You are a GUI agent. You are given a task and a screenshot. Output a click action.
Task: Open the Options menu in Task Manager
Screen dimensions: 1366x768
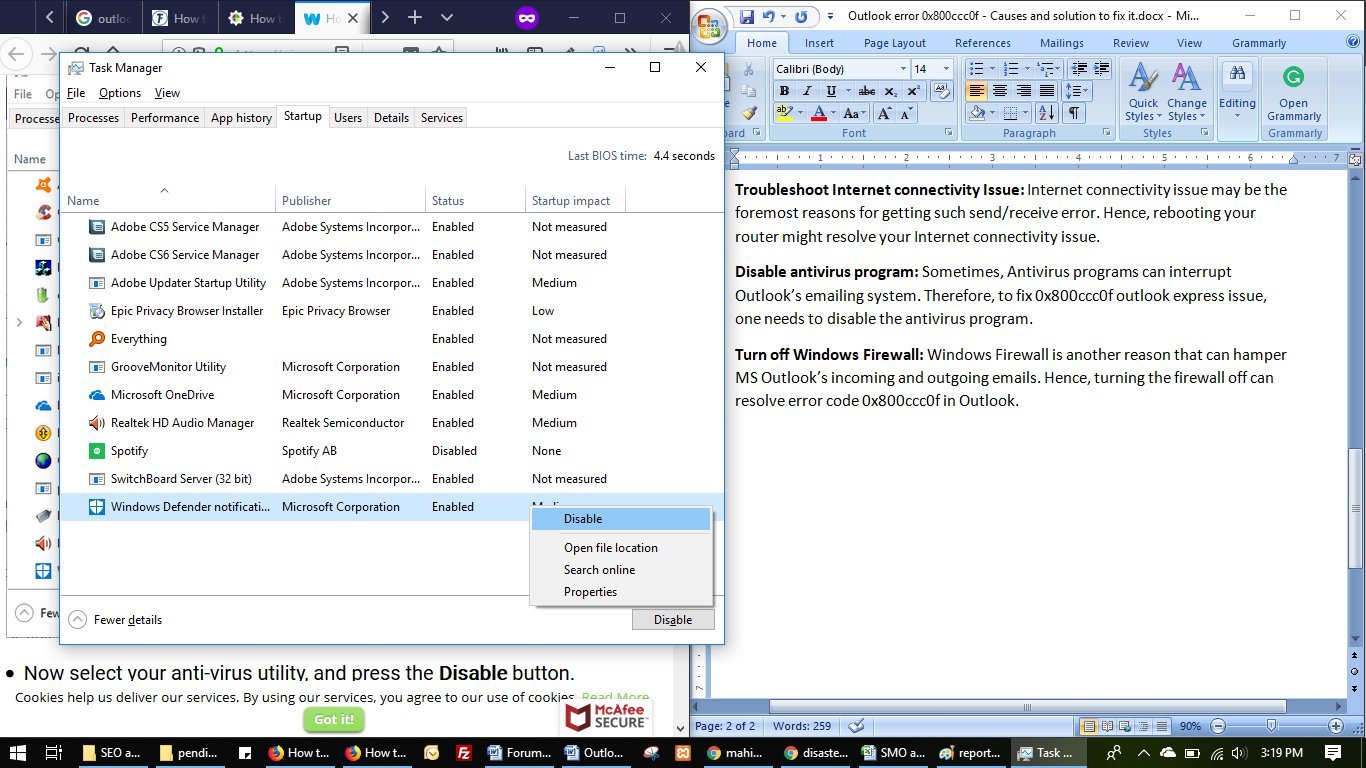point(120,93)
